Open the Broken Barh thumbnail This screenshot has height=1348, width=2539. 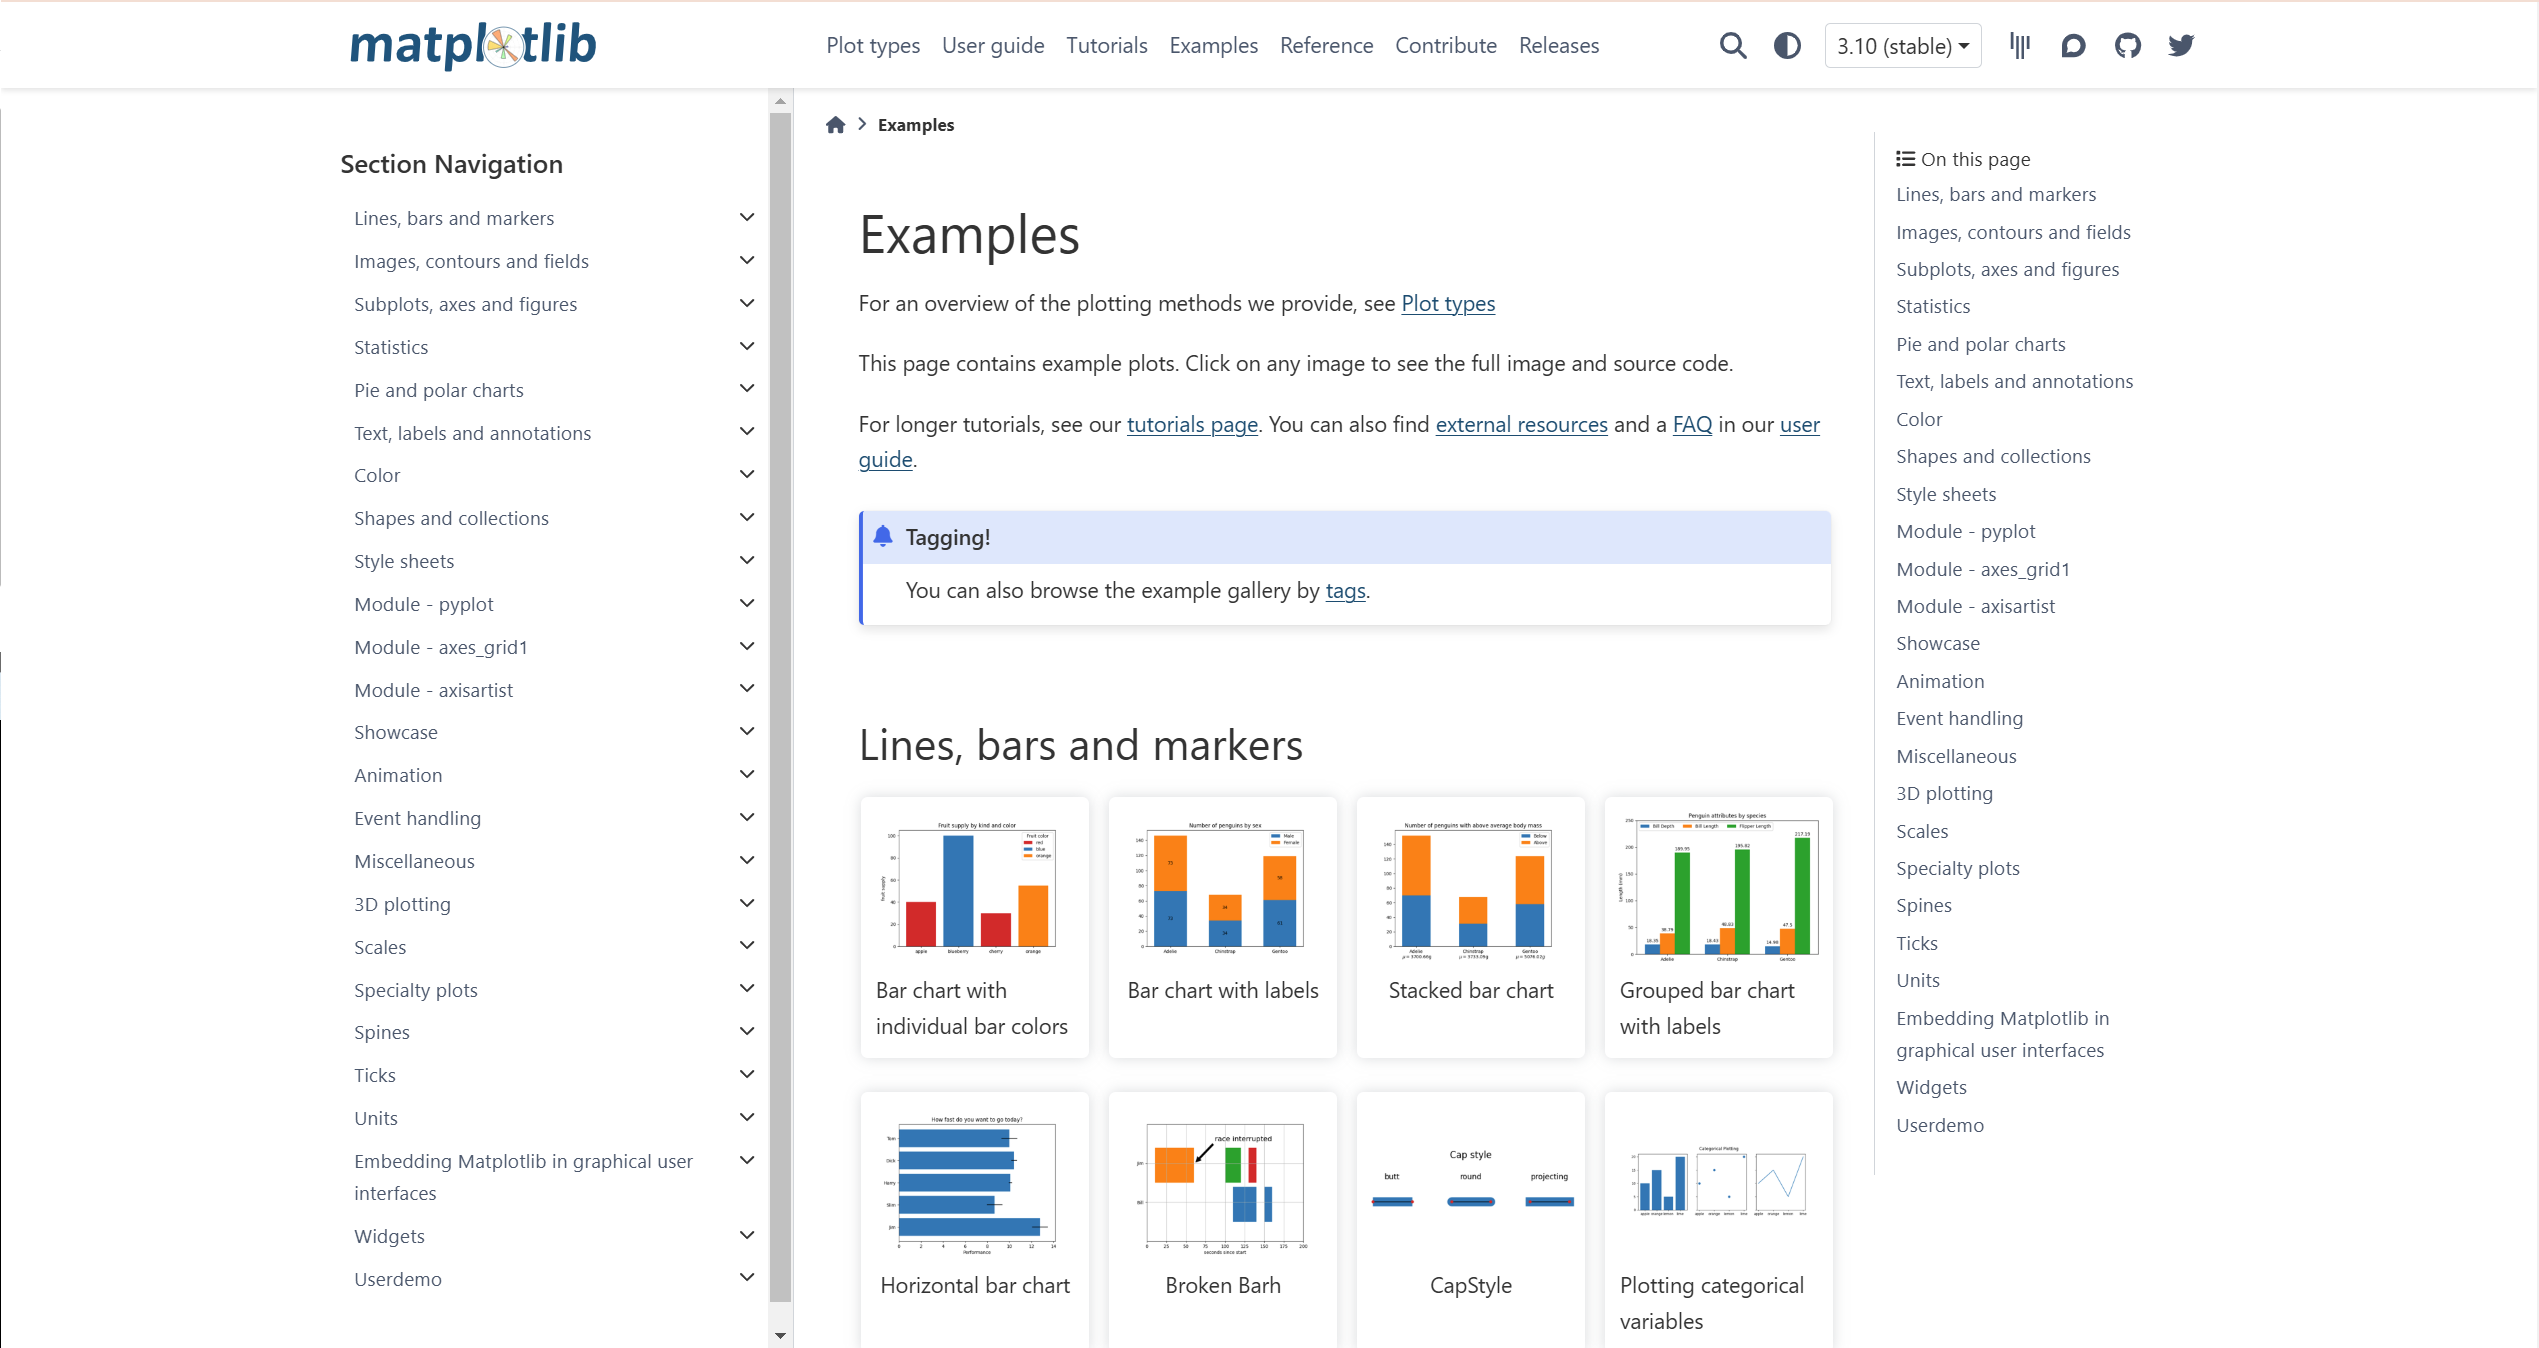[x=1222, y=1220]
